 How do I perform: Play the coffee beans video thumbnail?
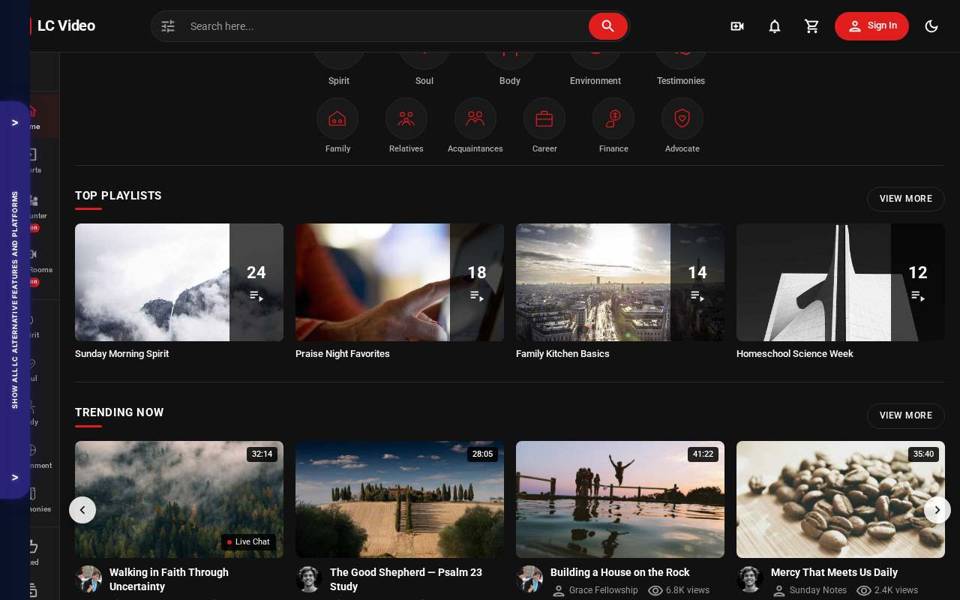pyautogui.click(x=840, y=500)
